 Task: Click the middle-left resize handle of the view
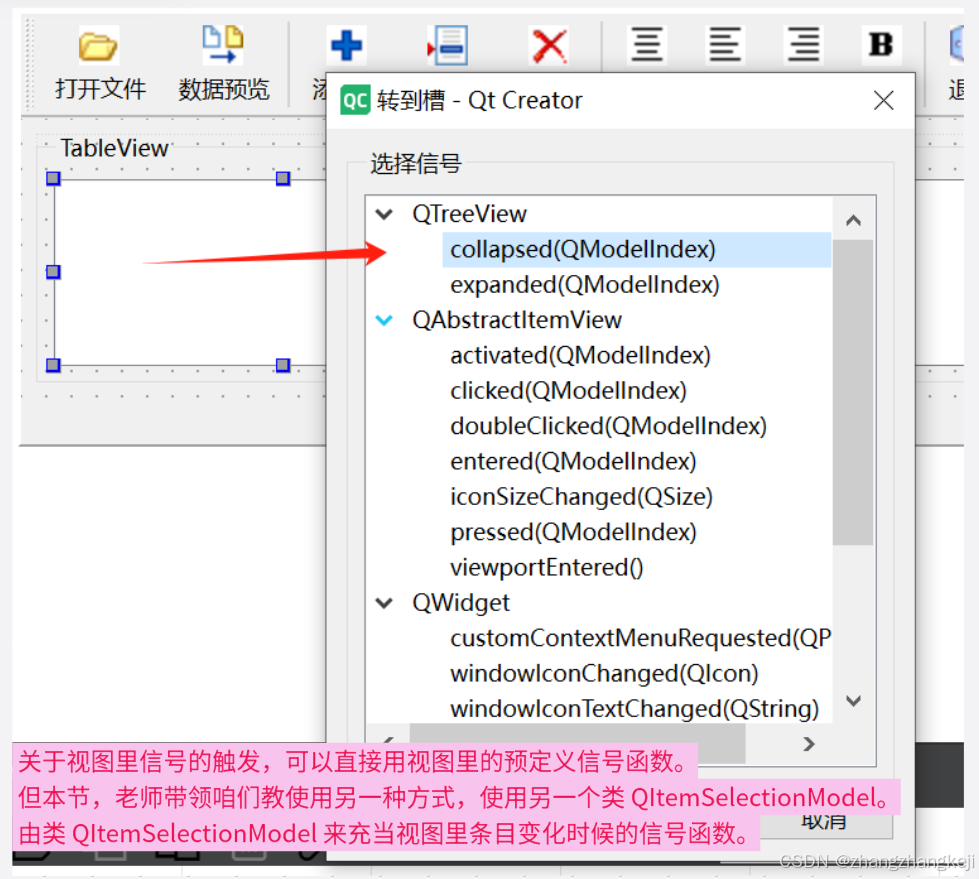click(x=53, y=272)
